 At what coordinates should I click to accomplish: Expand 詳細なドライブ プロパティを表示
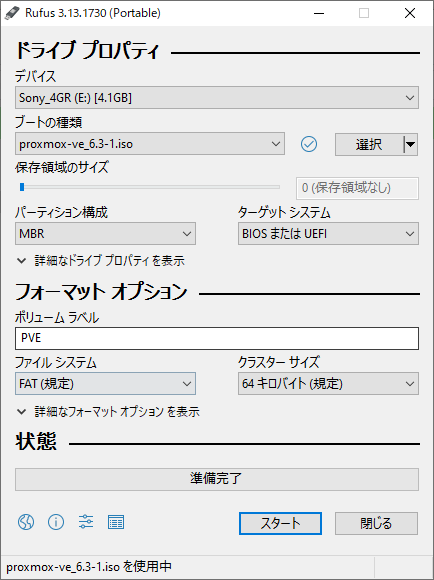pyautogui.click(x=101, y=261)
